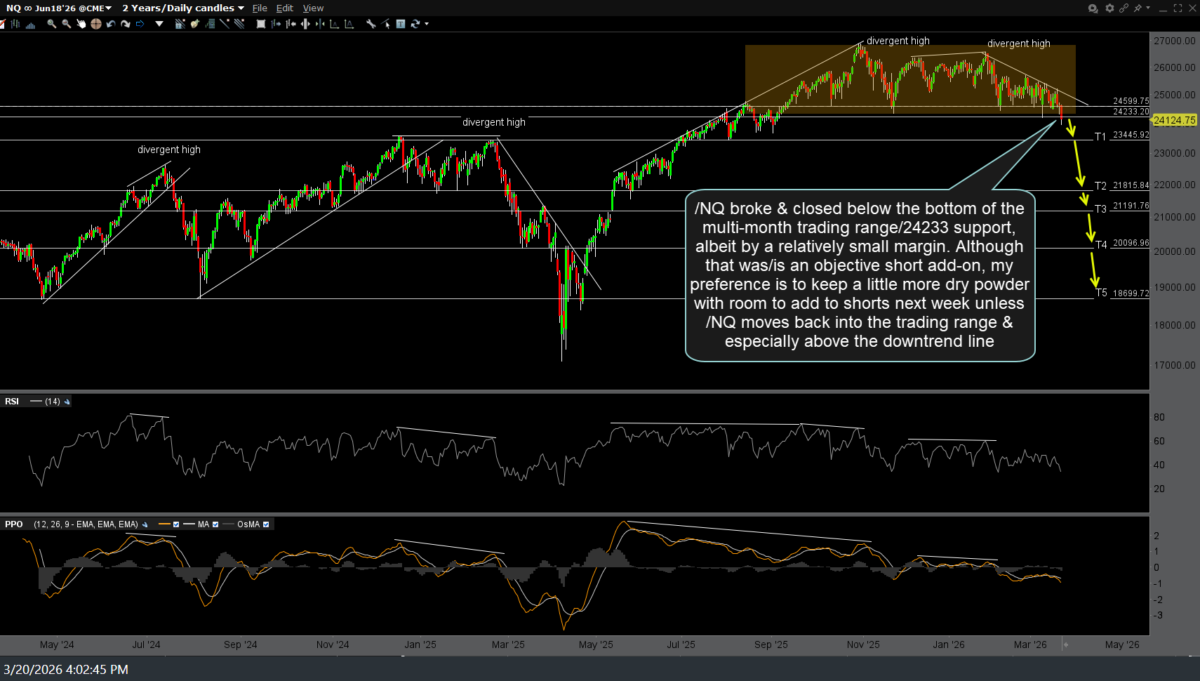Select the crosshair cursor tool
Image resolution: width=1200 pixels, height=681 pixels.
pos(96,23)
